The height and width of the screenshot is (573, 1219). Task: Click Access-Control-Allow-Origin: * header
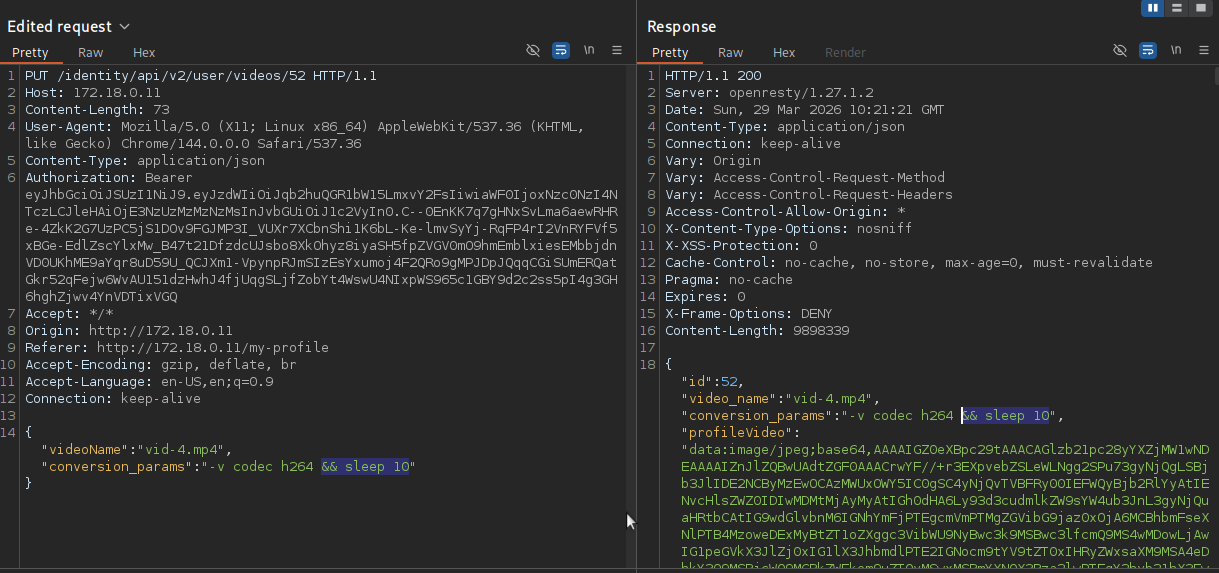click(x=785, y=212)
